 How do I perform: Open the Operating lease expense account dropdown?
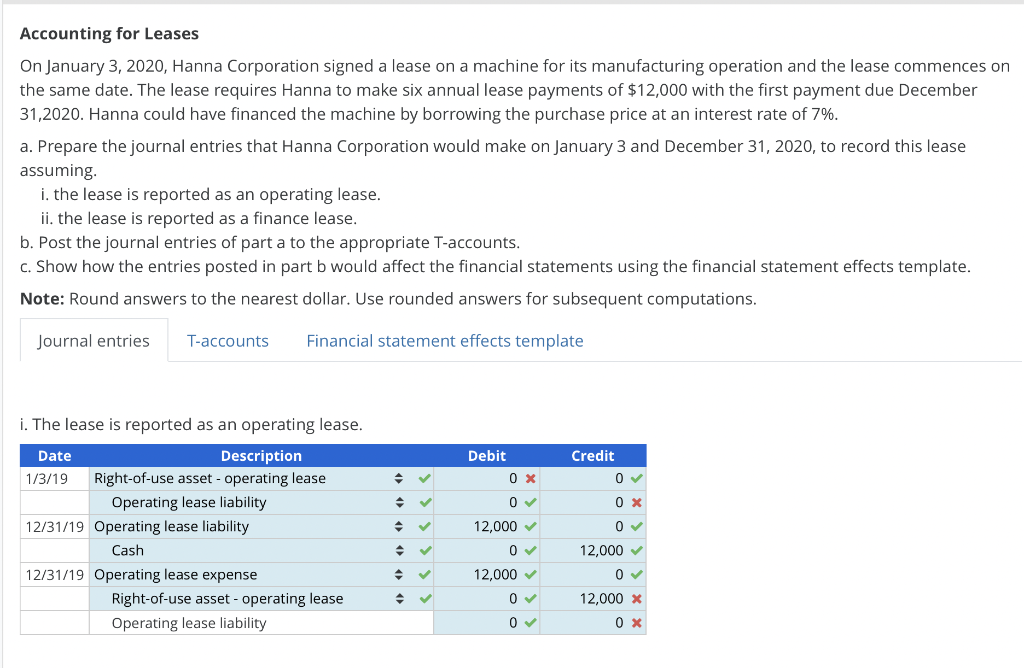399,574
